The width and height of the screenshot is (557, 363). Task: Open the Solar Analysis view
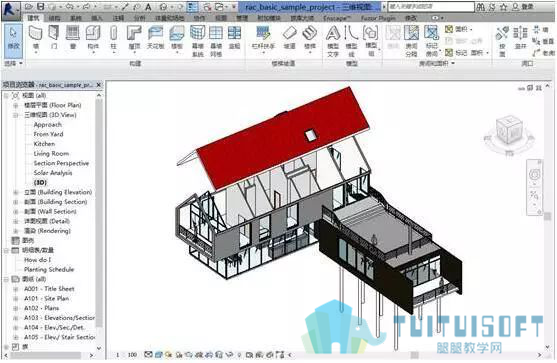point(53,173)
